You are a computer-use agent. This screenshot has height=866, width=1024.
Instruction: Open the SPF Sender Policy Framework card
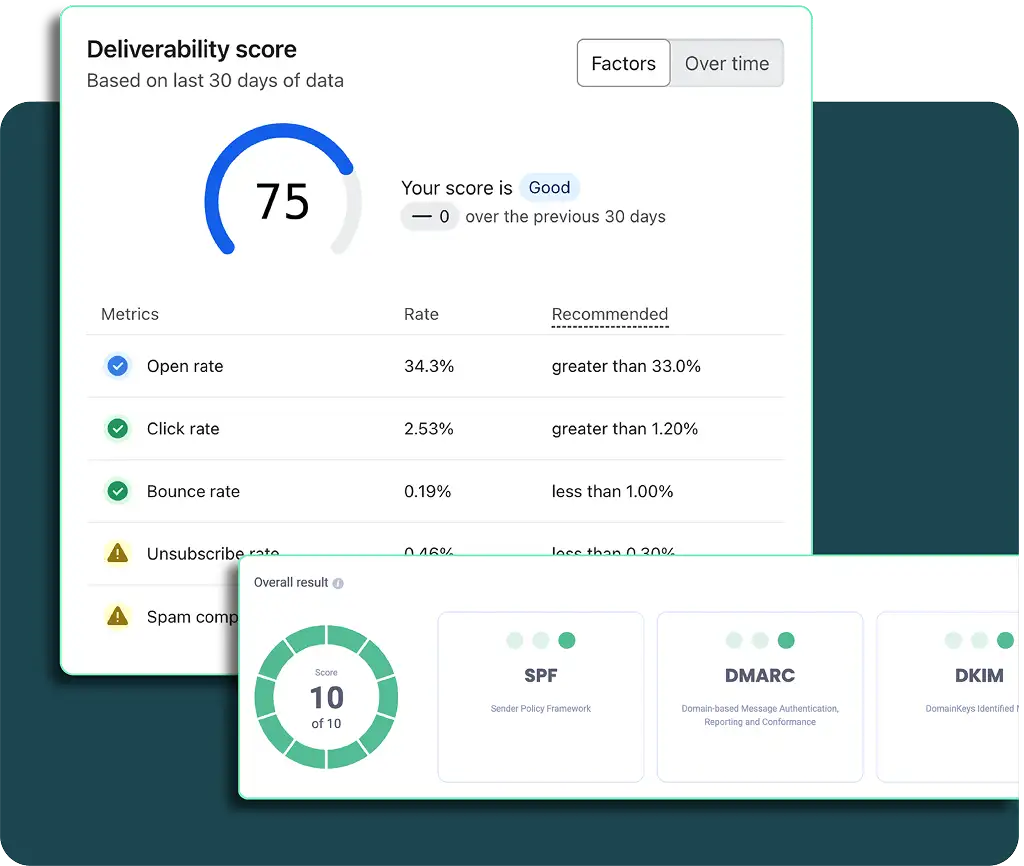point(540,696)
